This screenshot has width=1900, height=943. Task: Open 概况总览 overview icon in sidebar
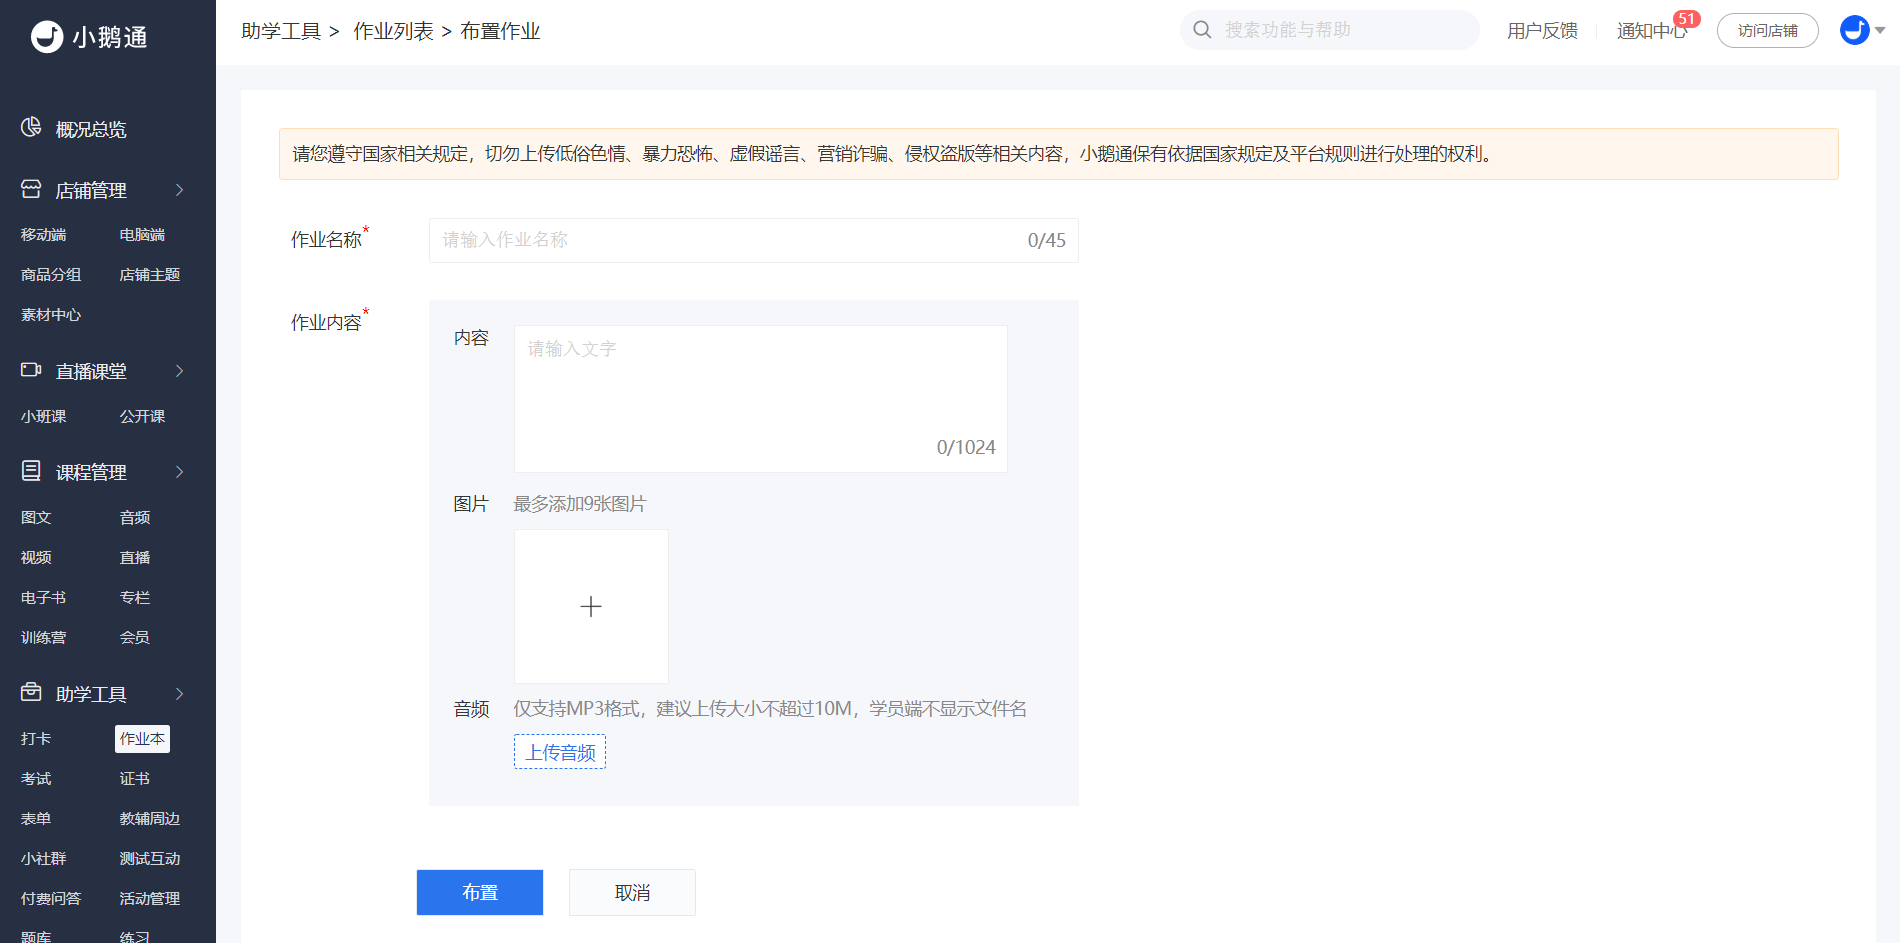(31, 128)
